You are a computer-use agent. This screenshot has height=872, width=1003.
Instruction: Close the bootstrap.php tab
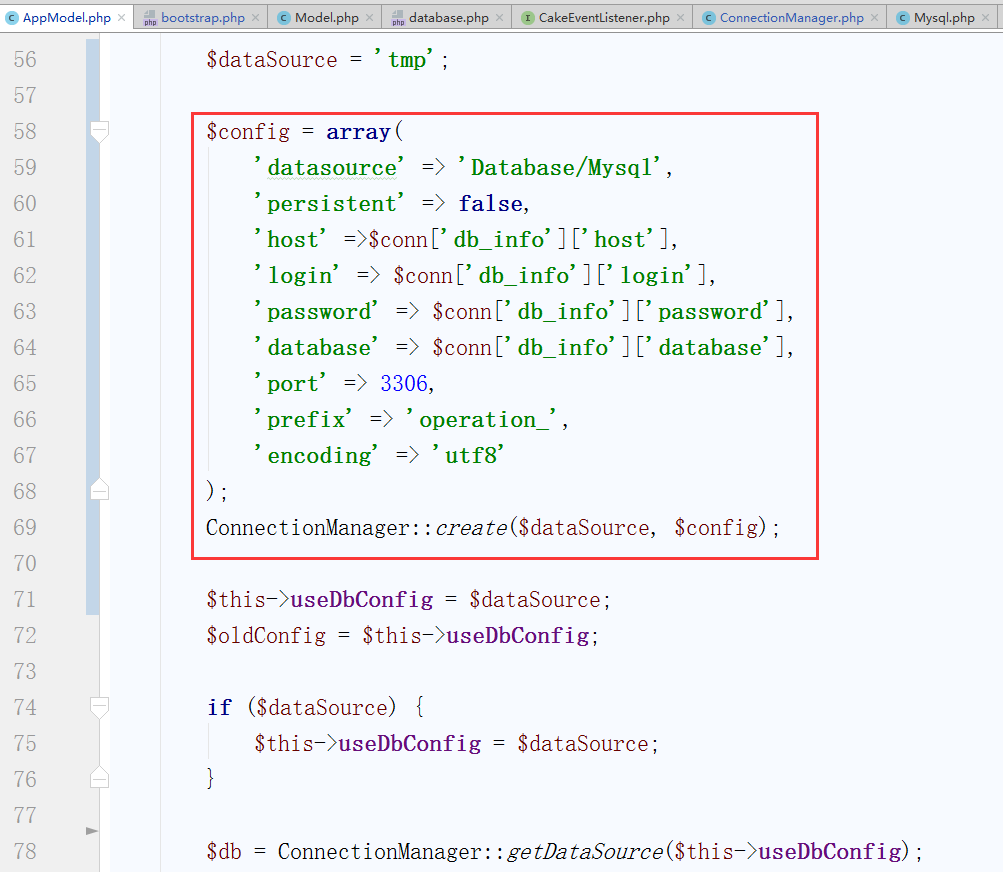click(254, 18)
